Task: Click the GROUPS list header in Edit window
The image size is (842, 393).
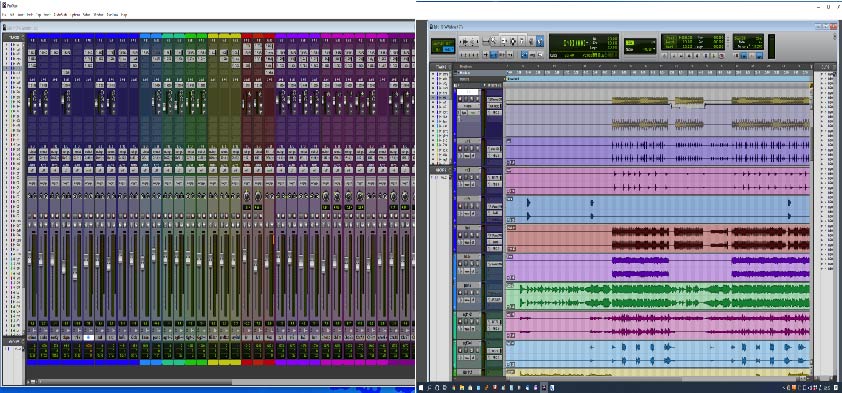Action: tap(441, 170)
